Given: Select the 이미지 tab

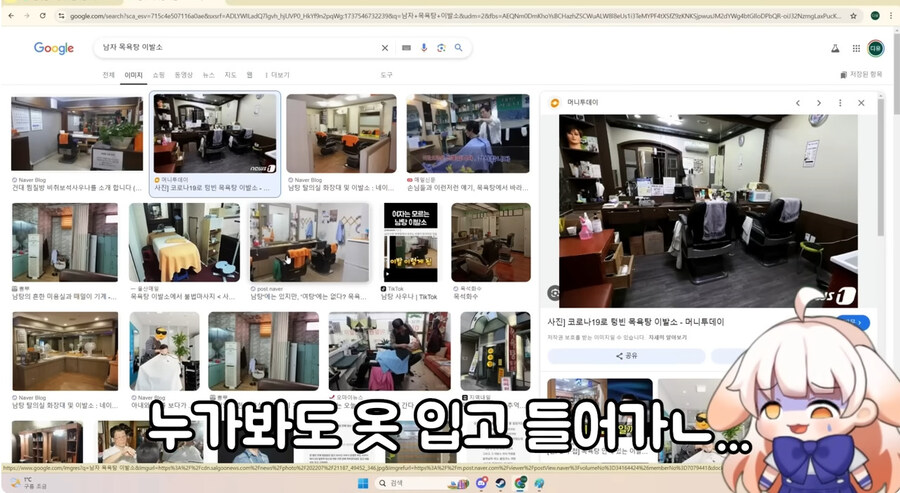Looking at the screenshot, I should [133, 75].
